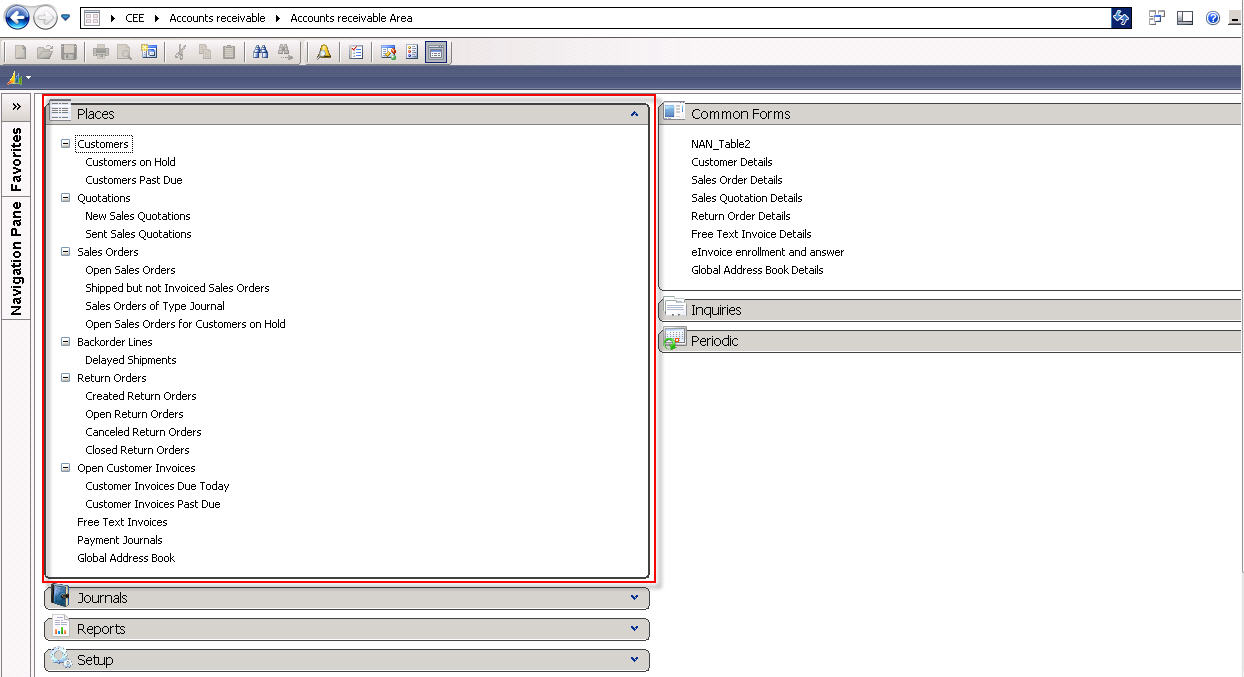Click the task checklist icon in toolbar
The image size is (1244, 677).
pos(356,52)
